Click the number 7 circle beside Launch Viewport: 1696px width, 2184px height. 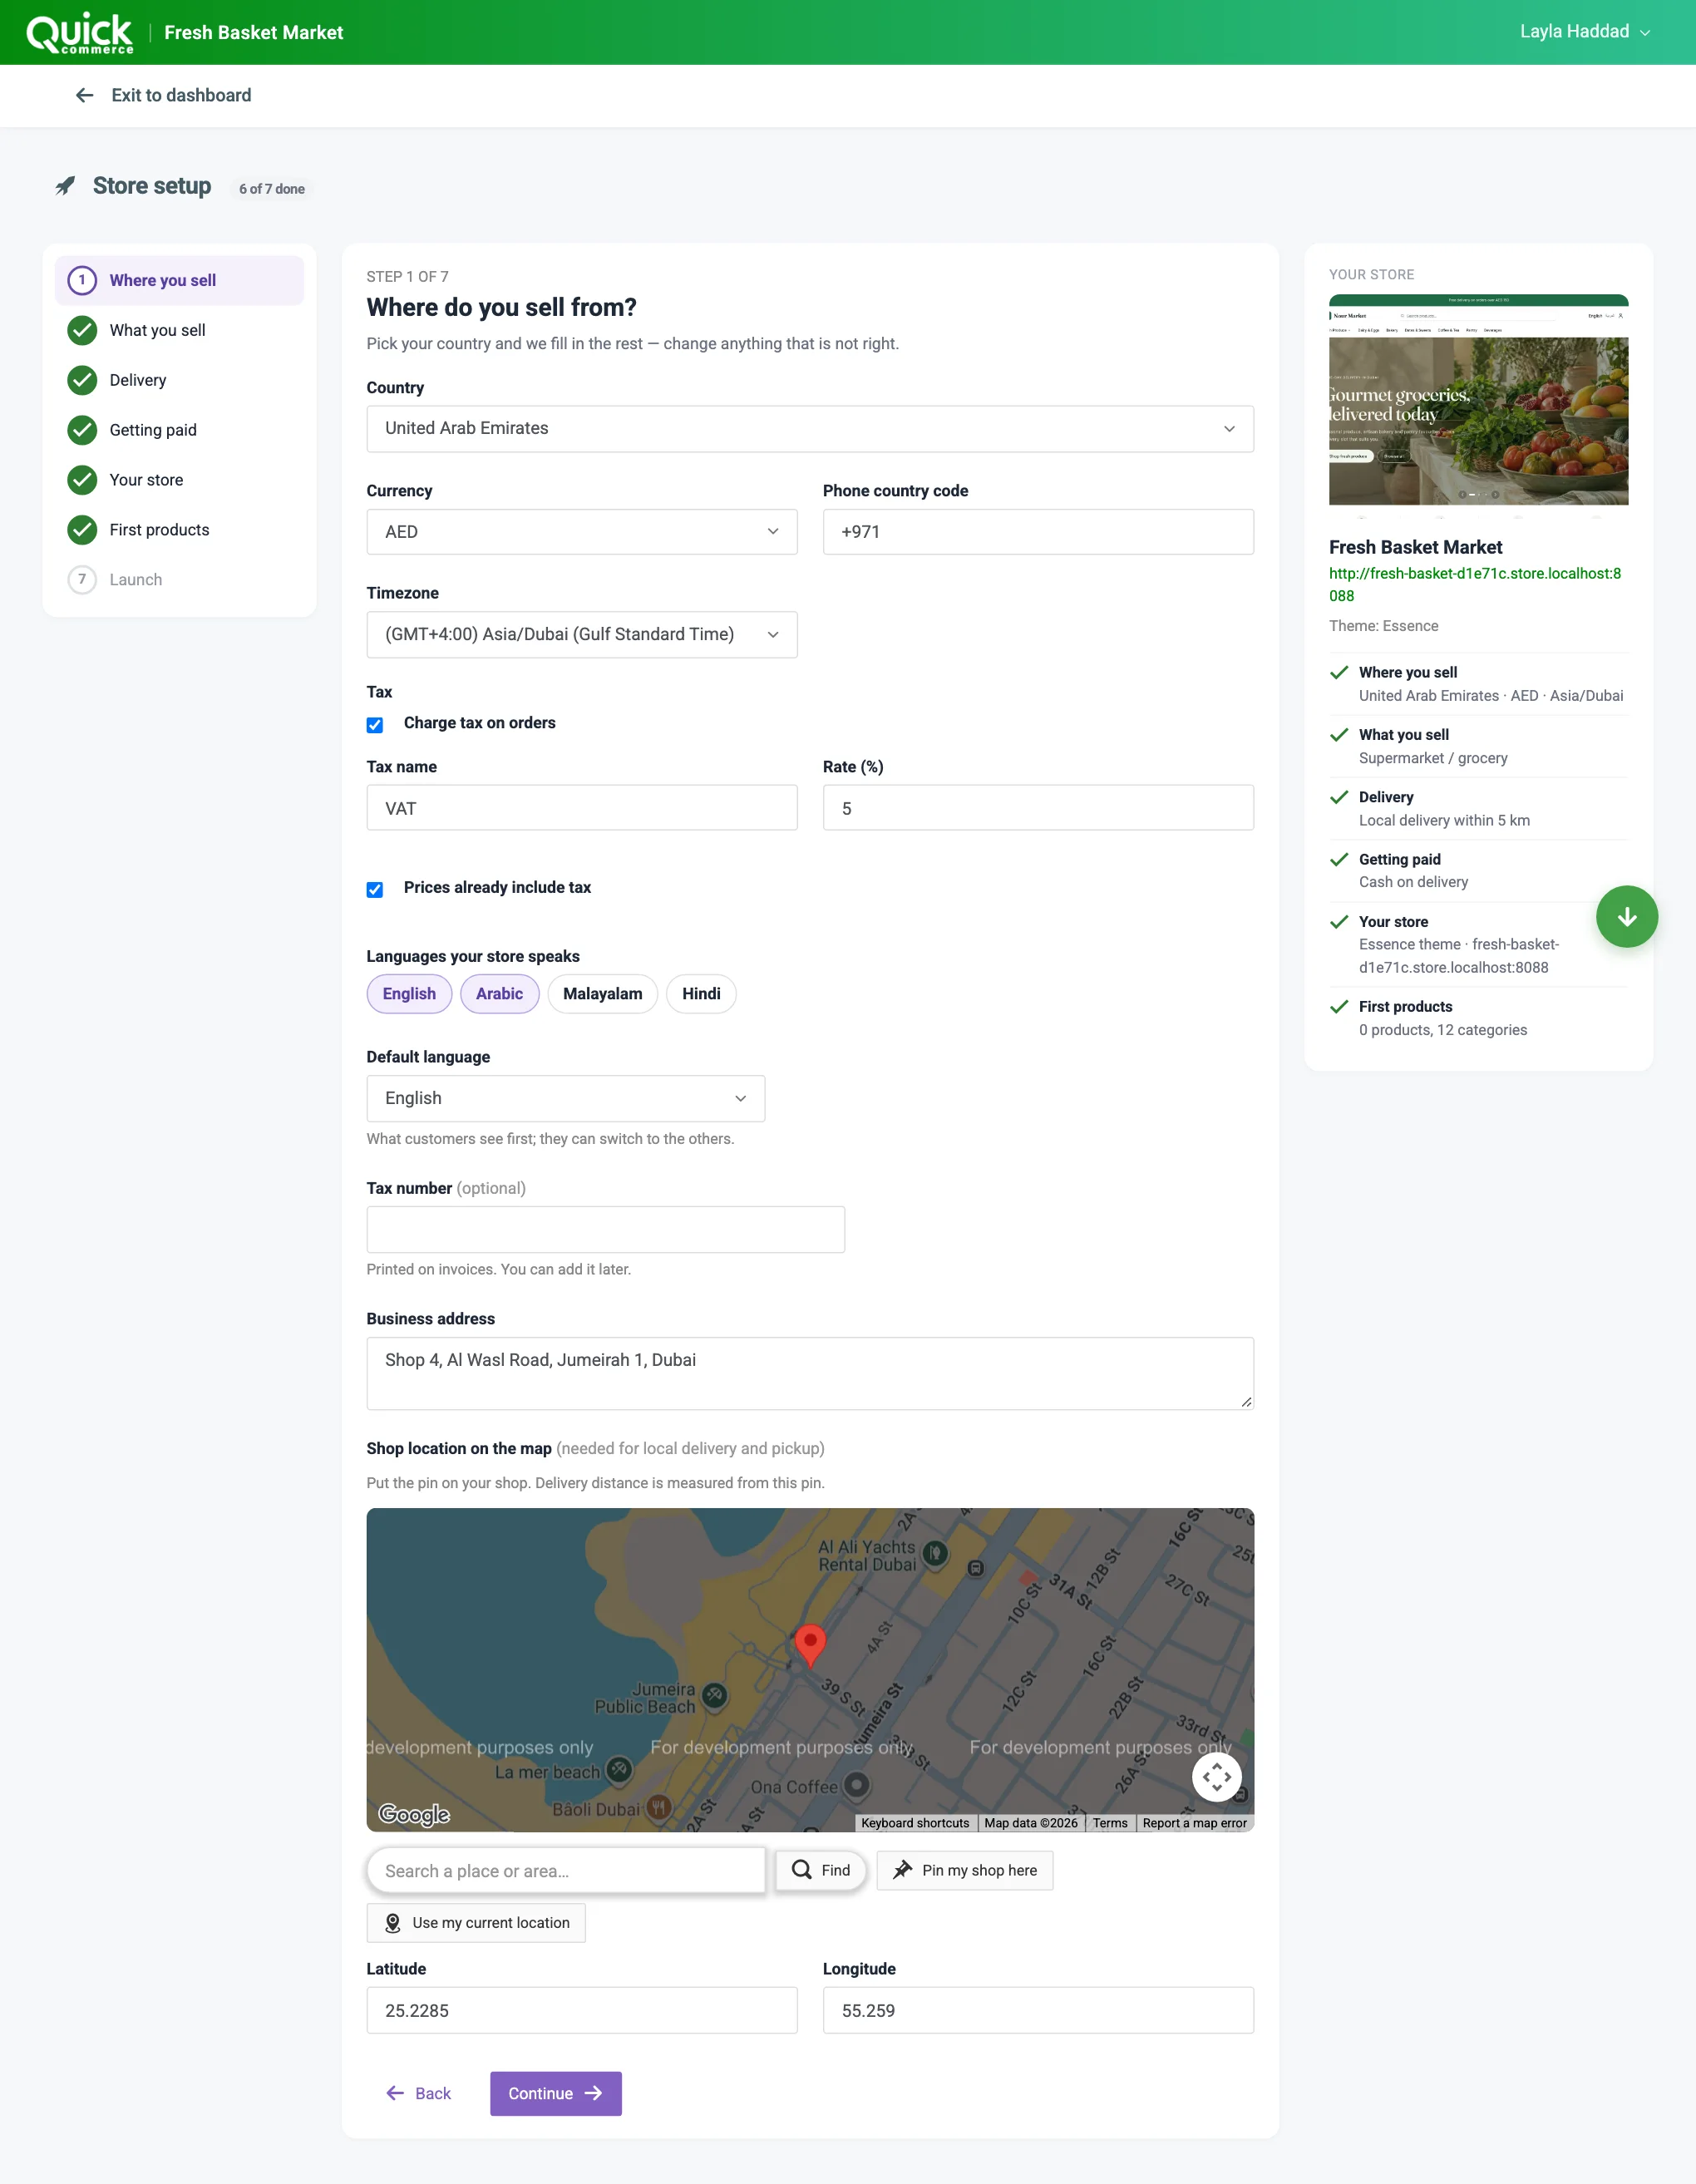pos(82,580)
